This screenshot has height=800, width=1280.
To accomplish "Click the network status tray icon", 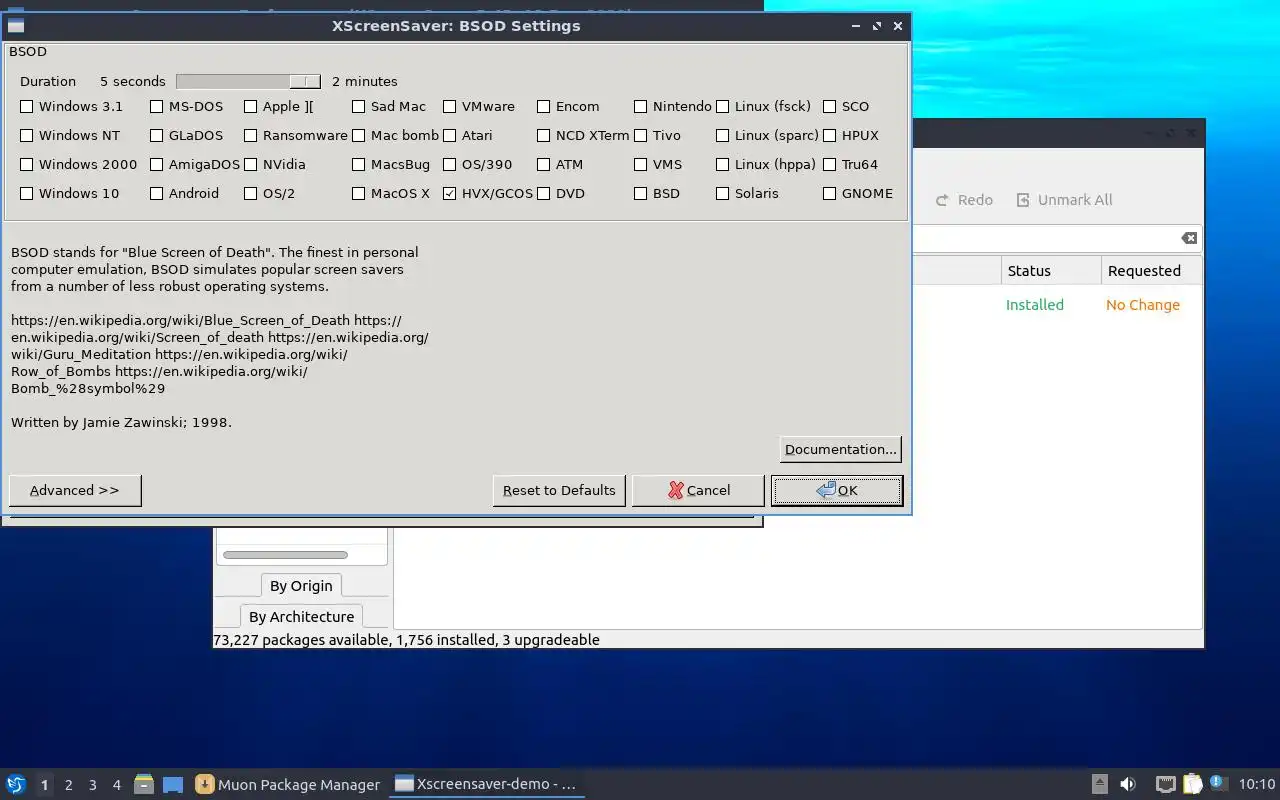I will tap(1165, 784).
